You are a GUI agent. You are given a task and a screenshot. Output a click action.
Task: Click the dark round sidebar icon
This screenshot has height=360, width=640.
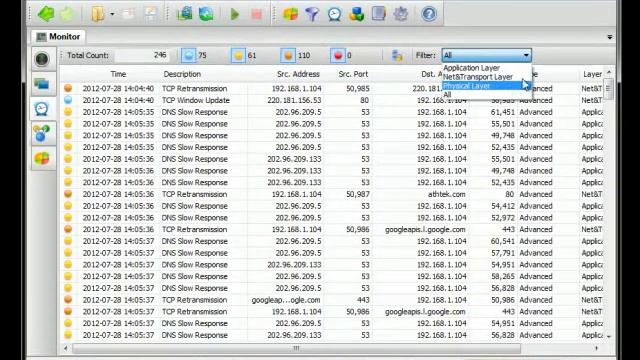point(42,59)
